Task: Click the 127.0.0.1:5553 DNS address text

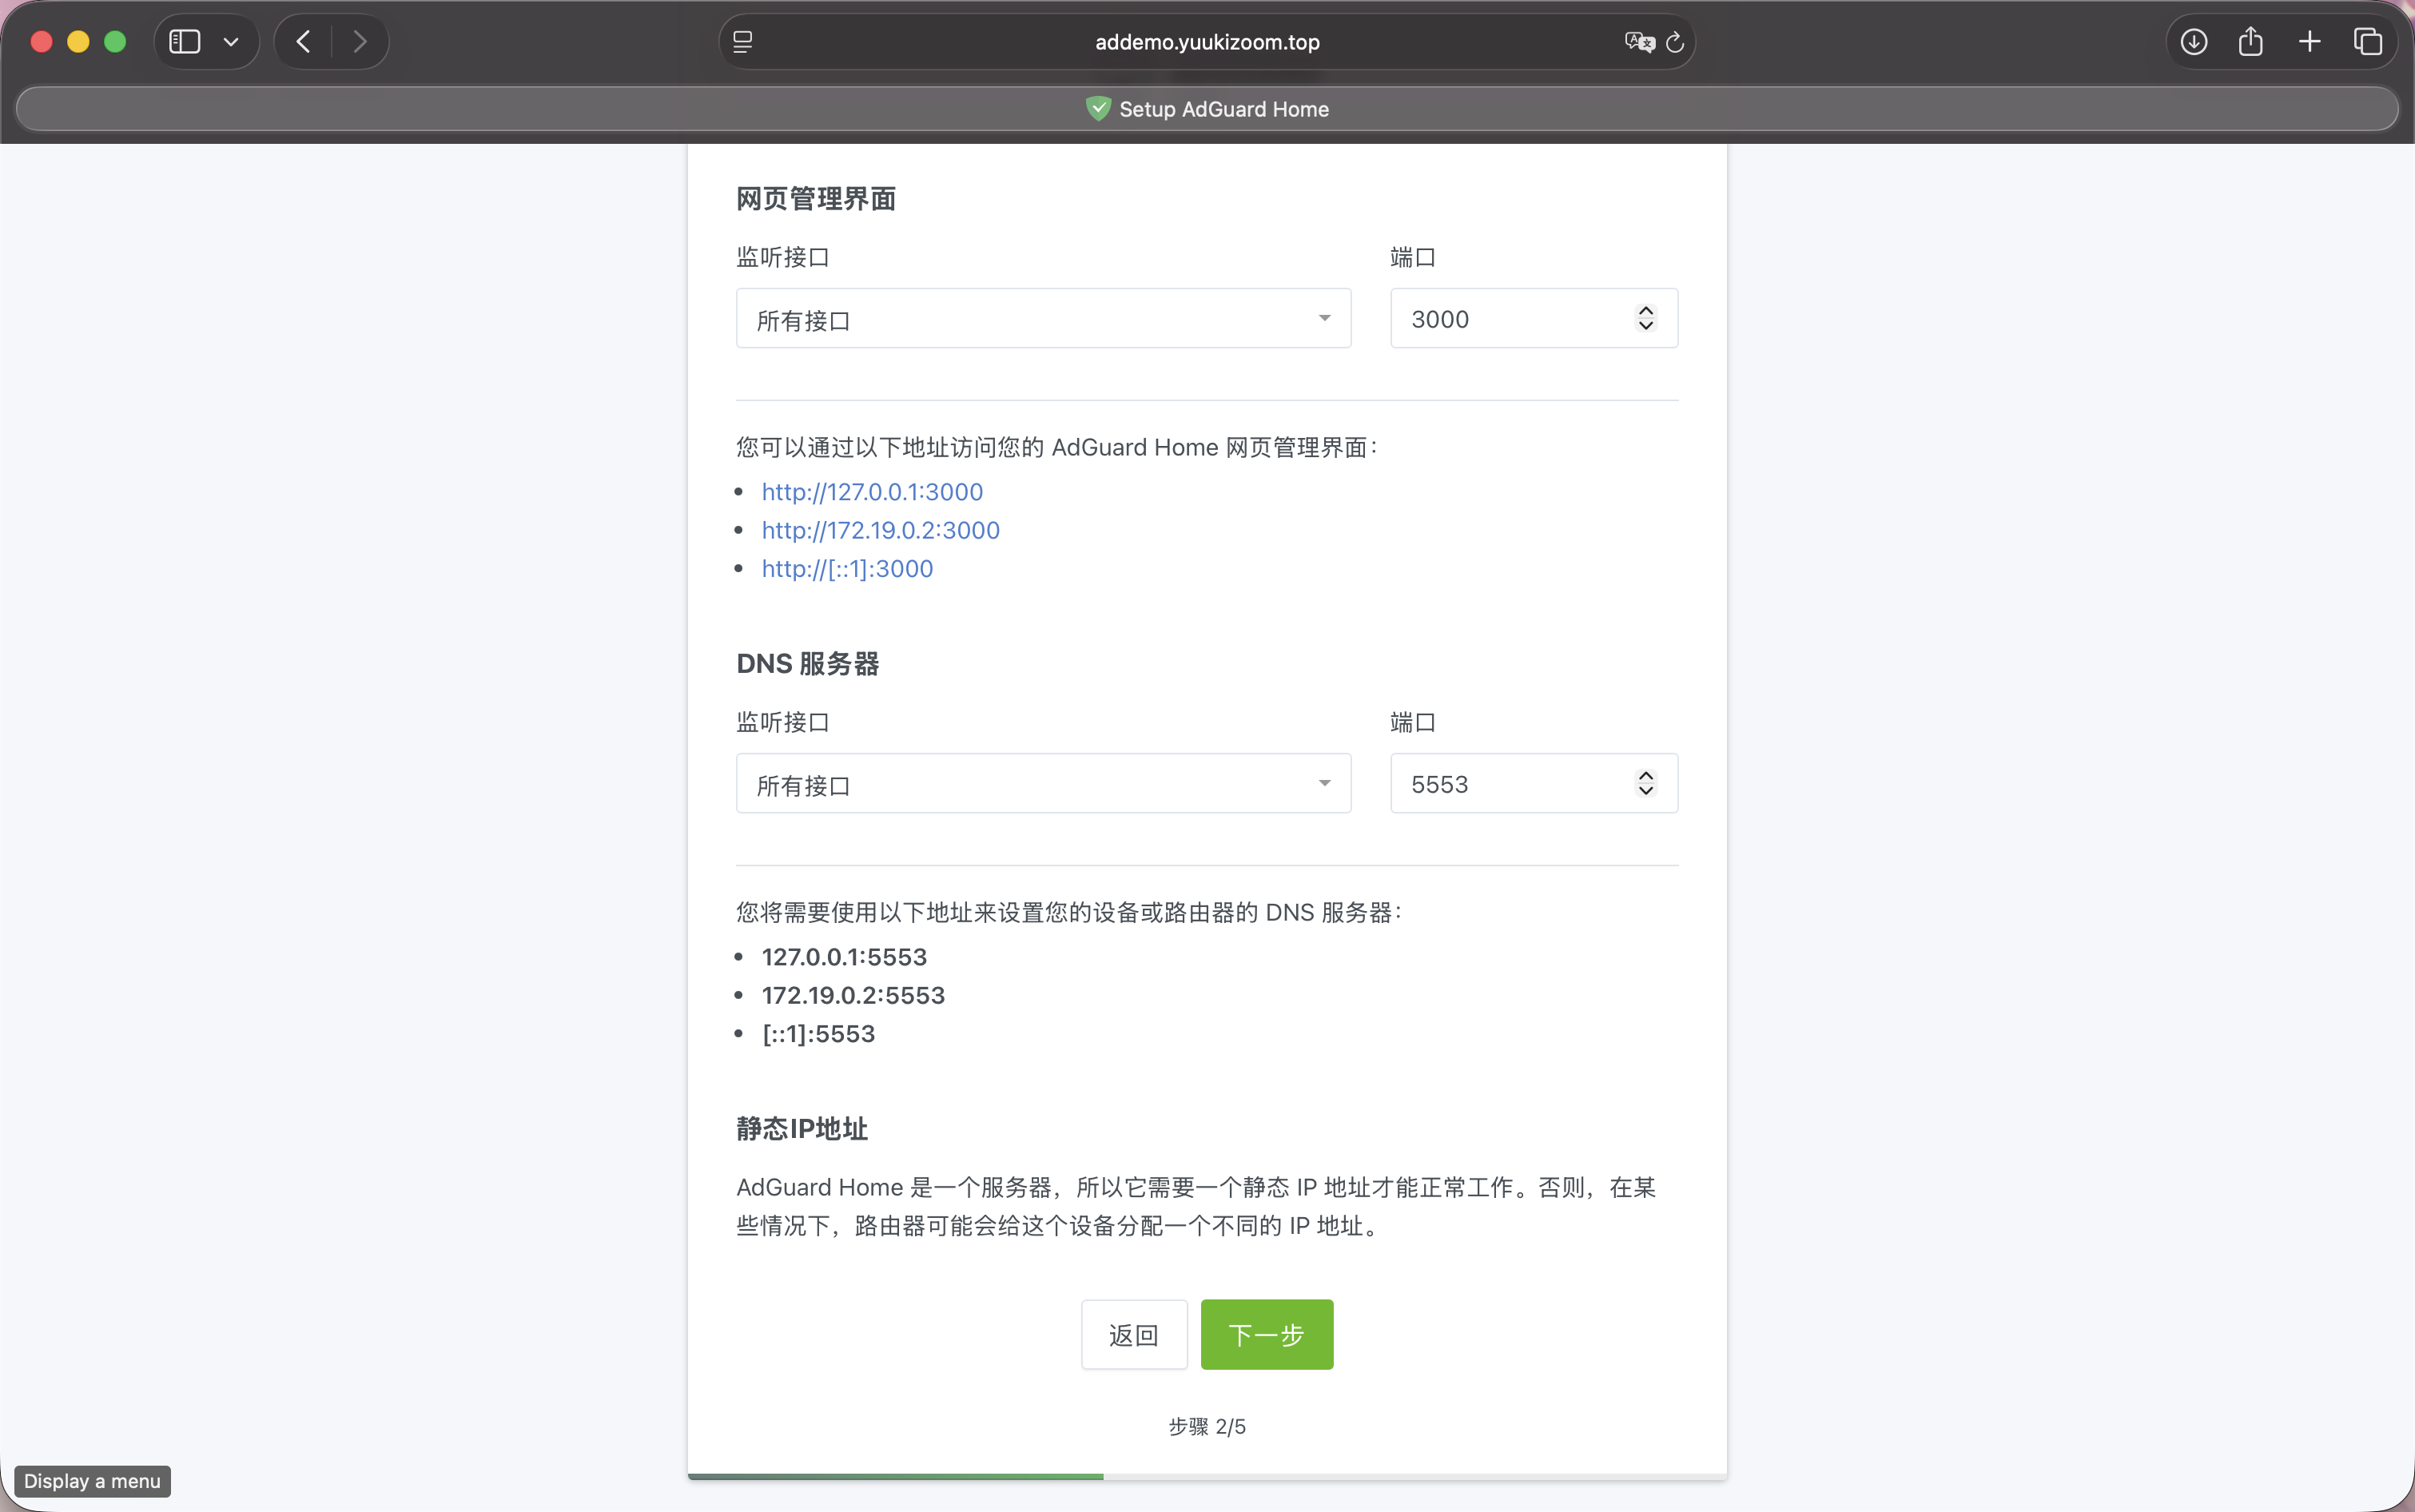Action: pyautogui.click(x=844, y=957)
